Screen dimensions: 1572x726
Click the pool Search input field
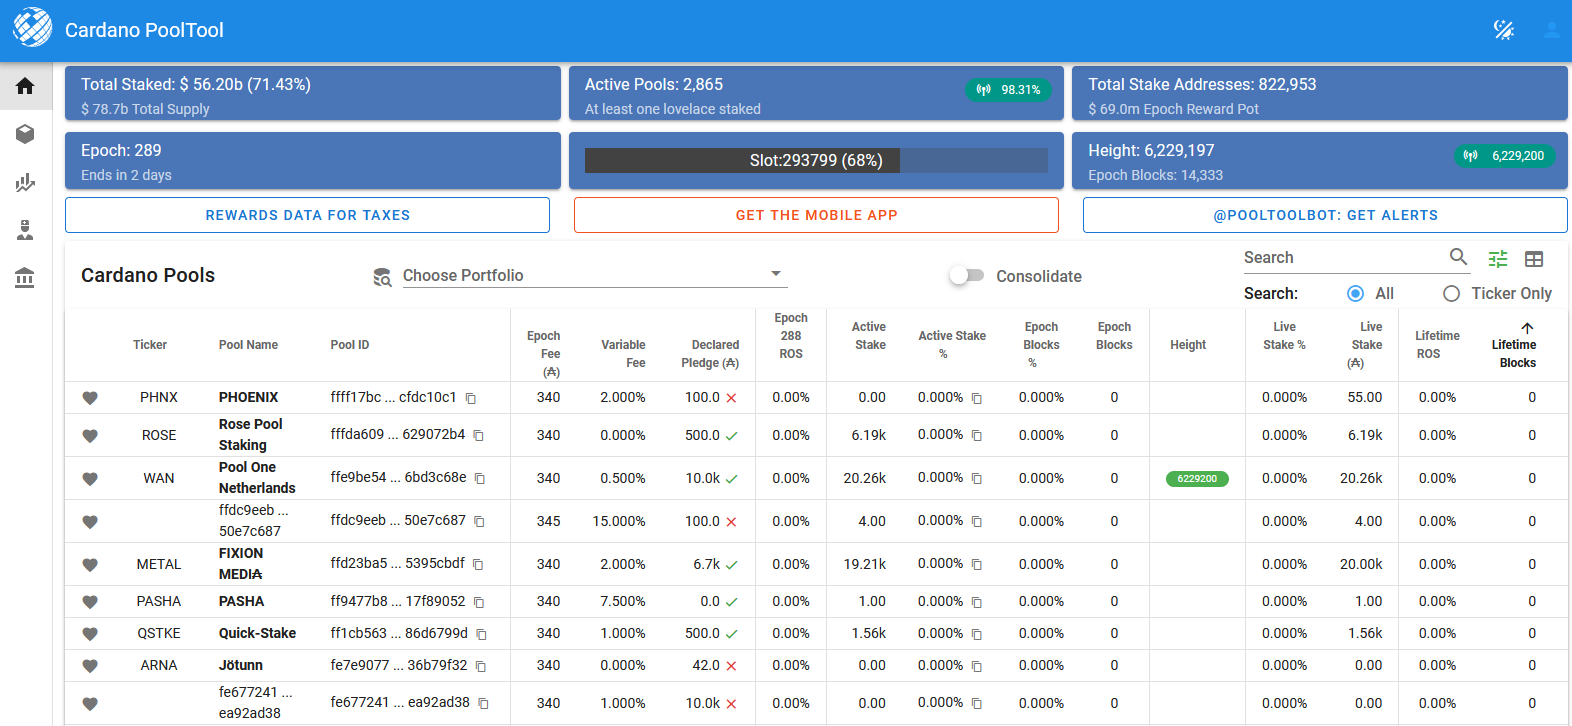click(1340, 258)
